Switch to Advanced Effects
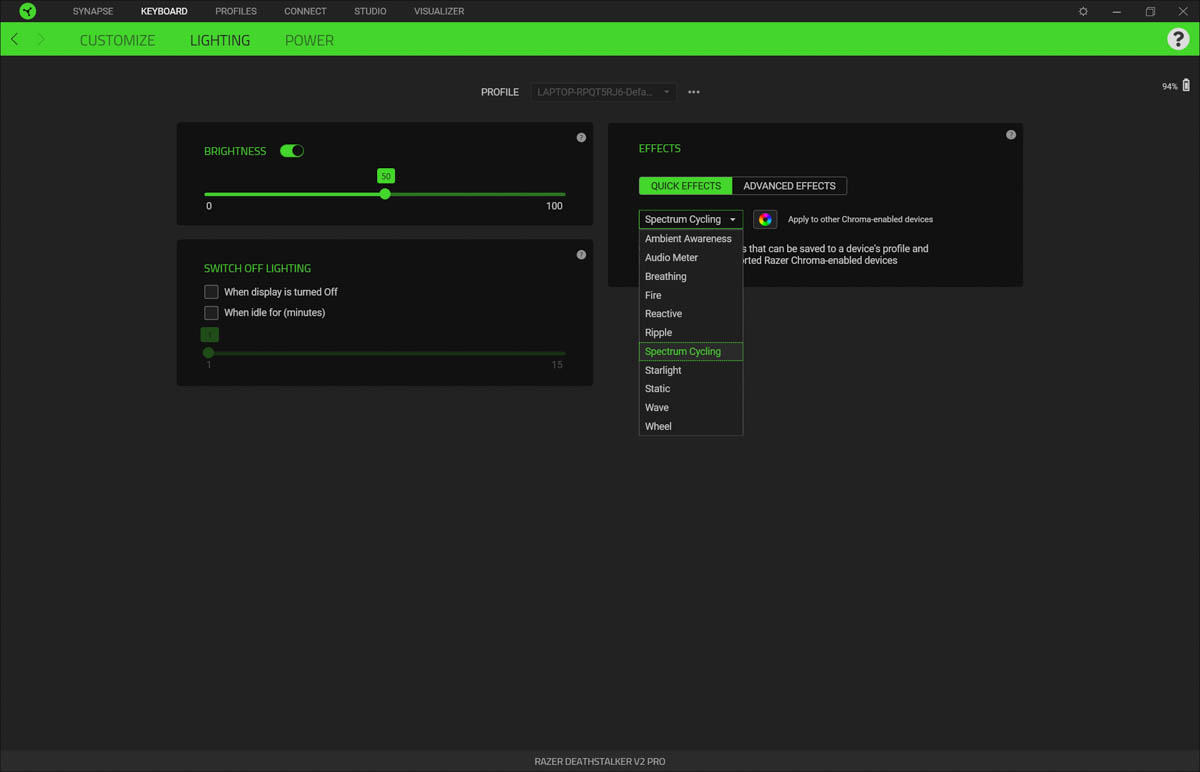1200x772 pixels. (x=790, y=186)
